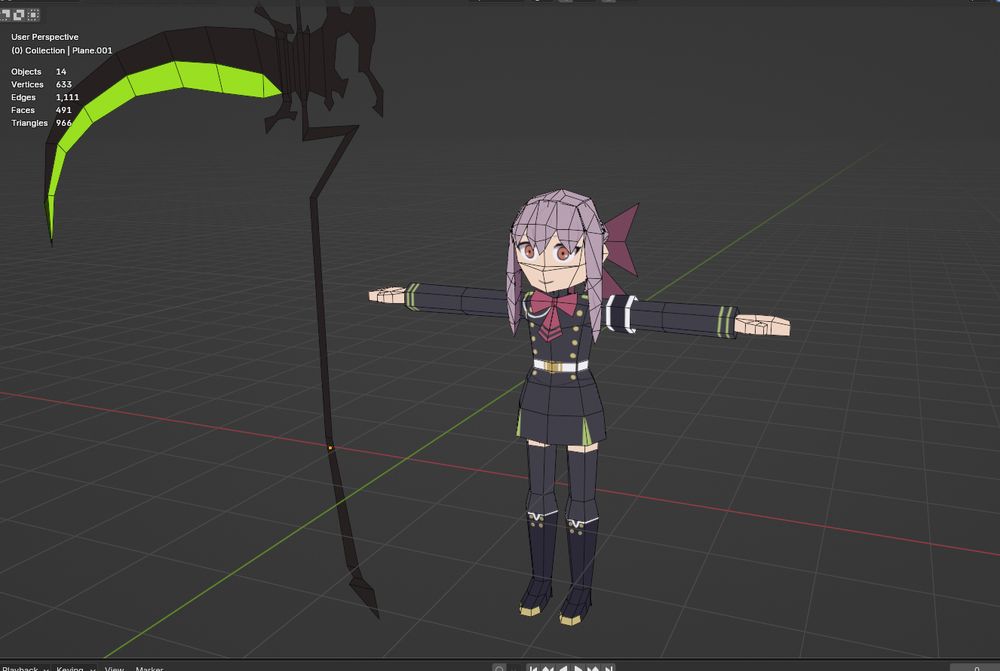
Task: Open the Playback dropdown in the timeline
Action: click(24, 668)
